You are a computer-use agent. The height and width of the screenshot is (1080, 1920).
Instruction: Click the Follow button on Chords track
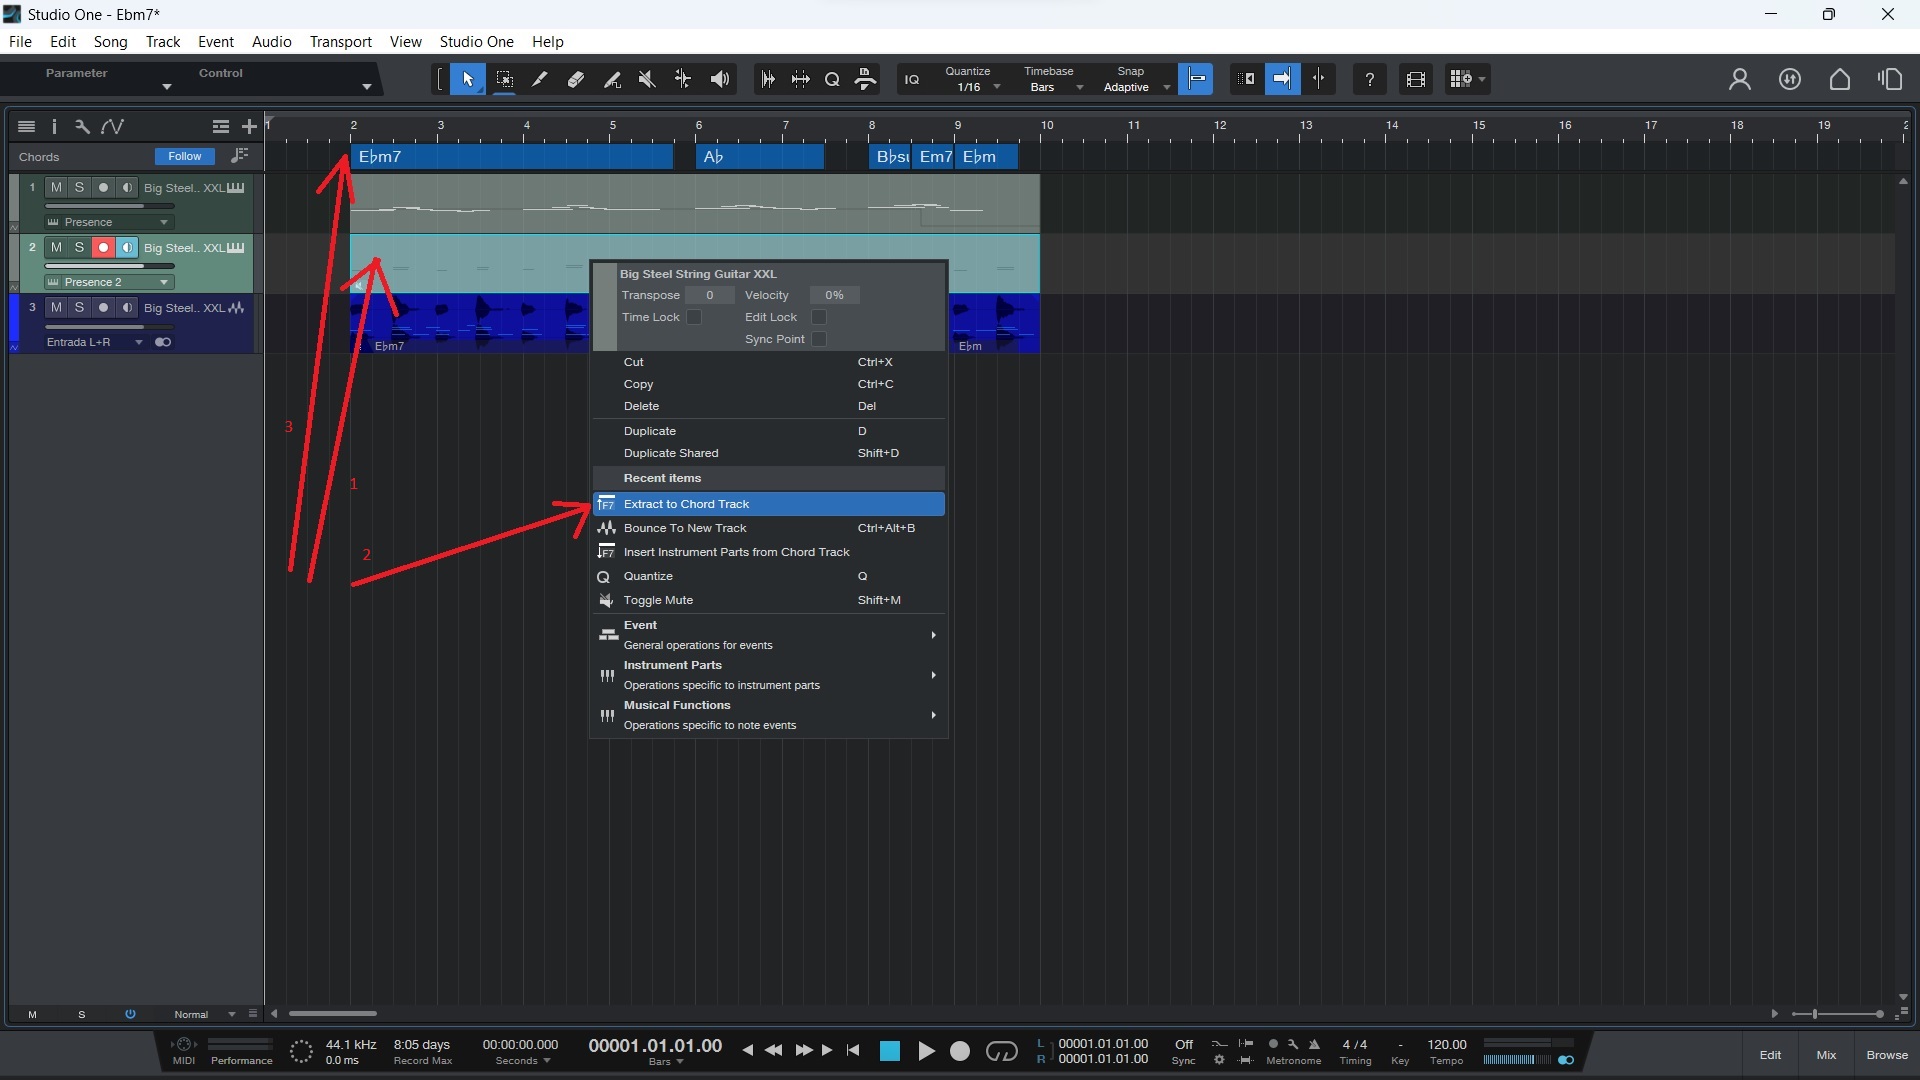click(184, 156)
